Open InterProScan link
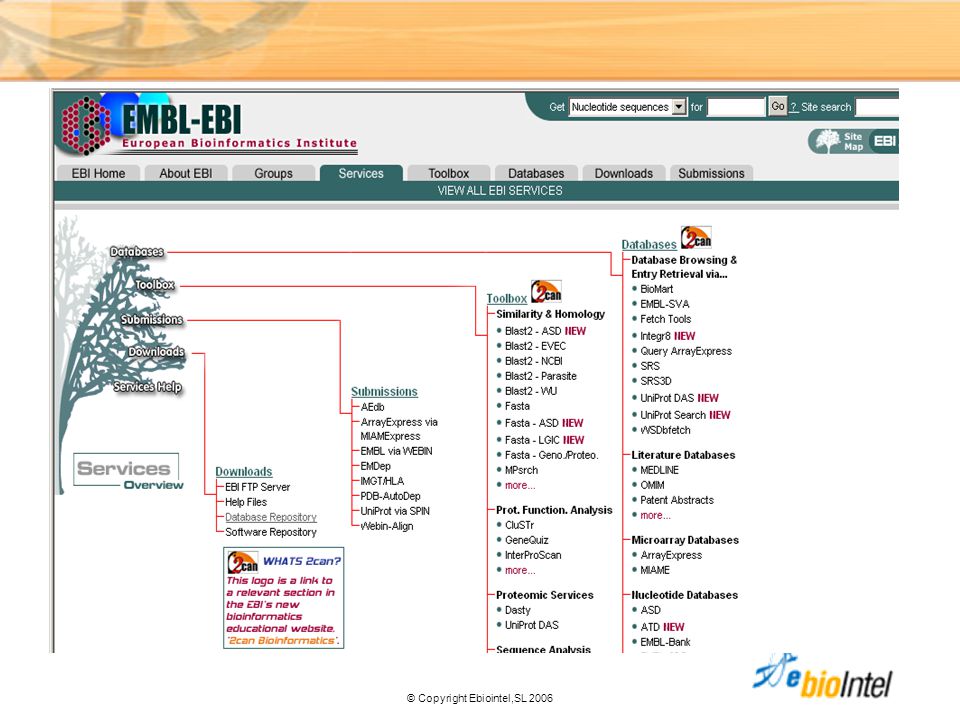This screenshot has height=720, width=960. [533, 555]
